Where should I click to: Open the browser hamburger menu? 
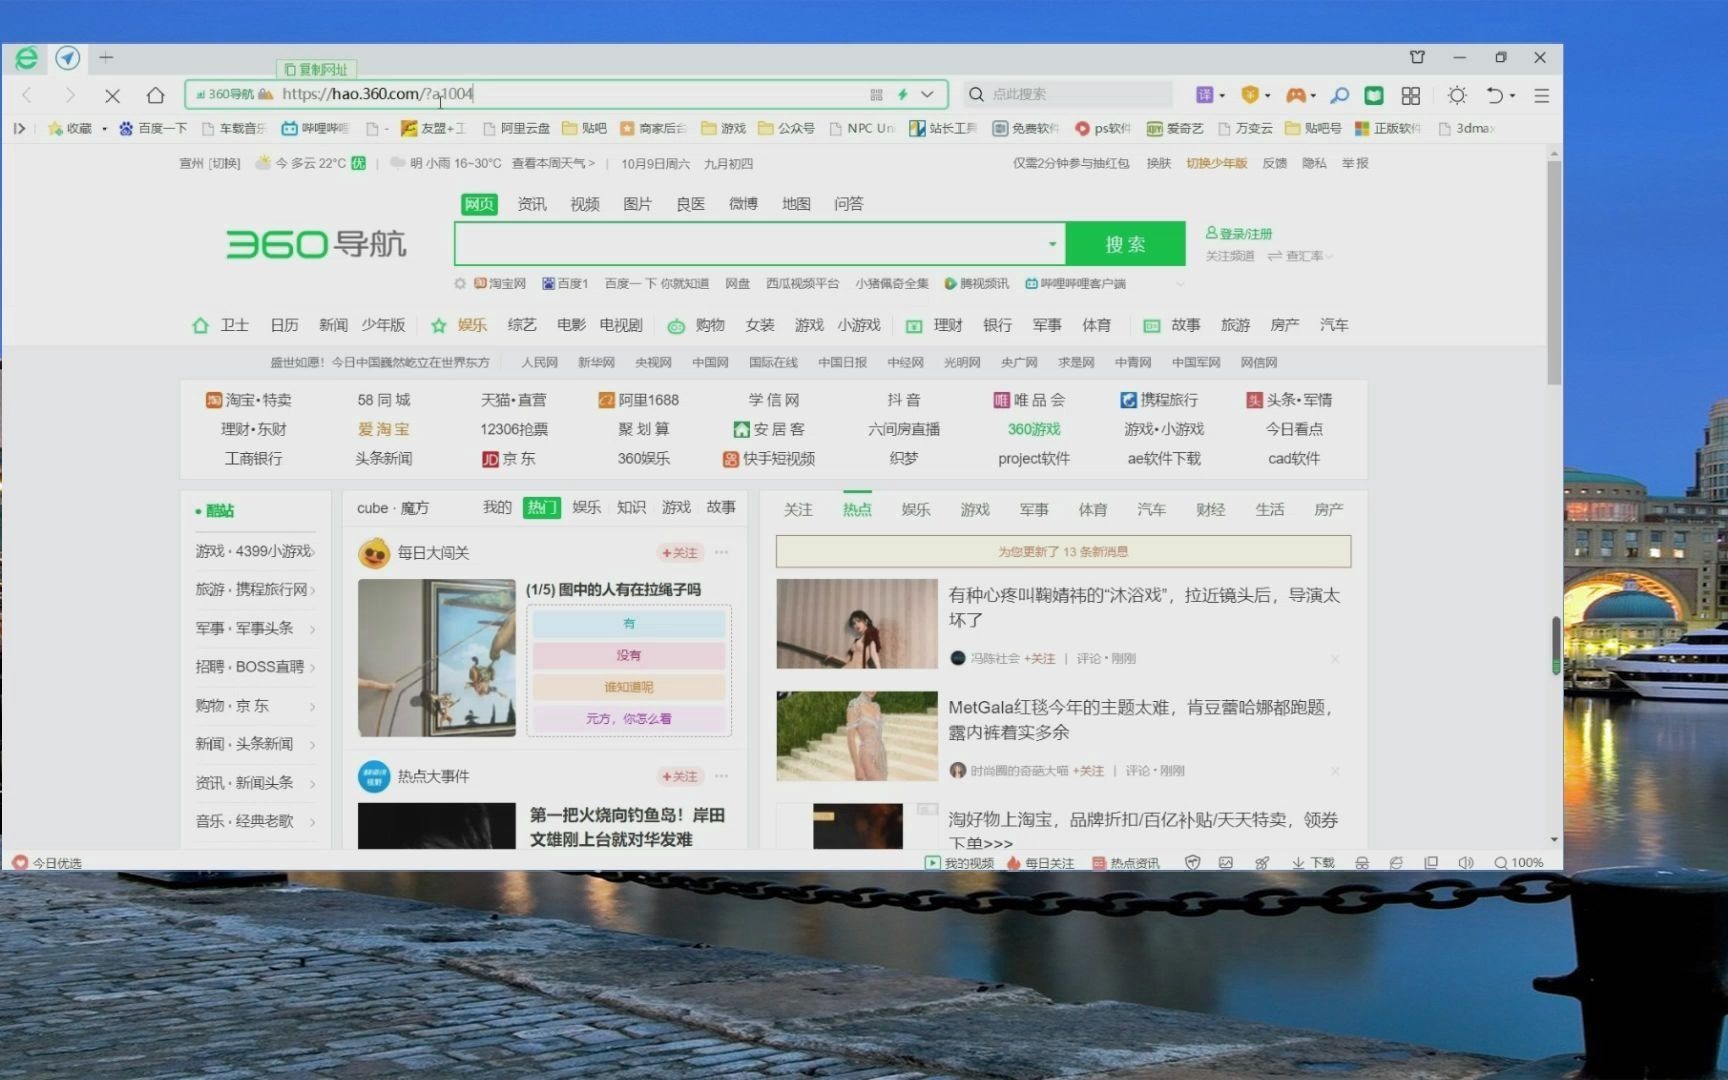tap(1541, 95)
